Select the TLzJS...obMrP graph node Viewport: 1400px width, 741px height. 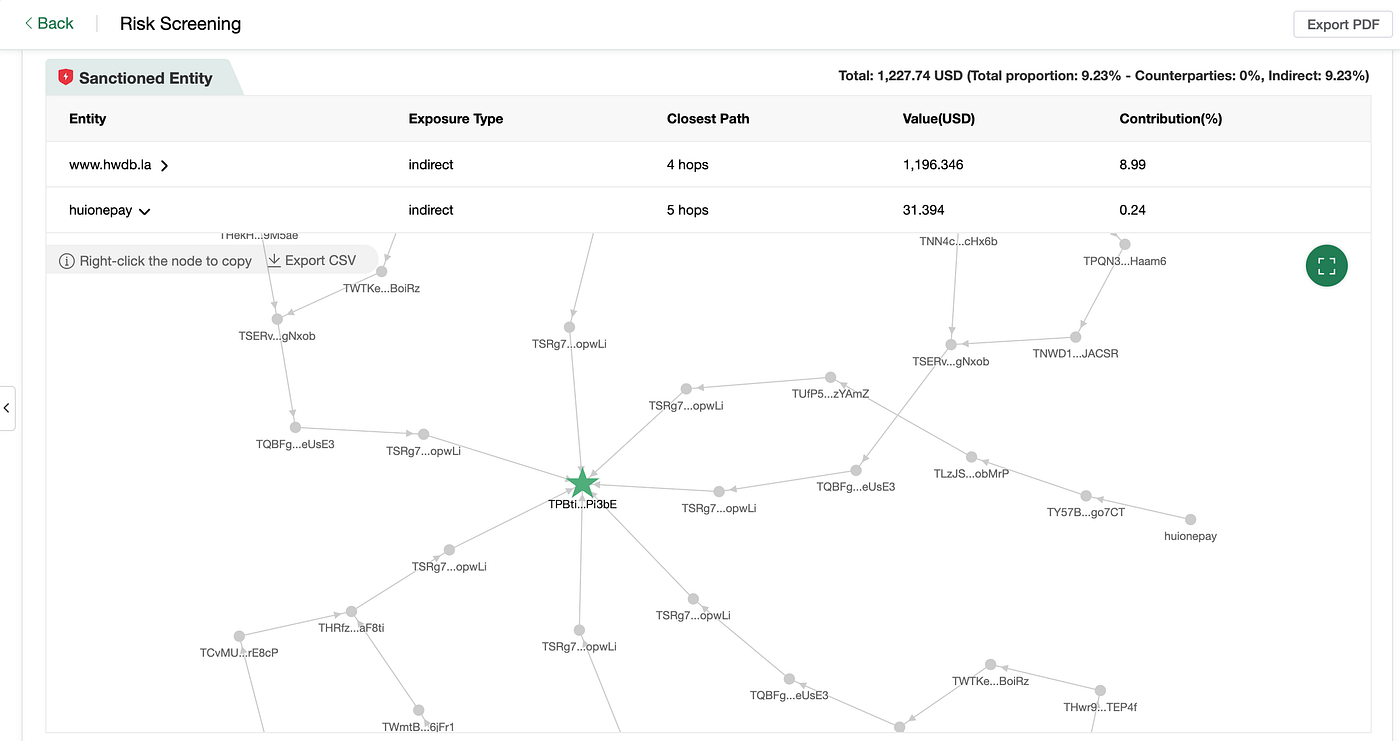tap(970, 457)
